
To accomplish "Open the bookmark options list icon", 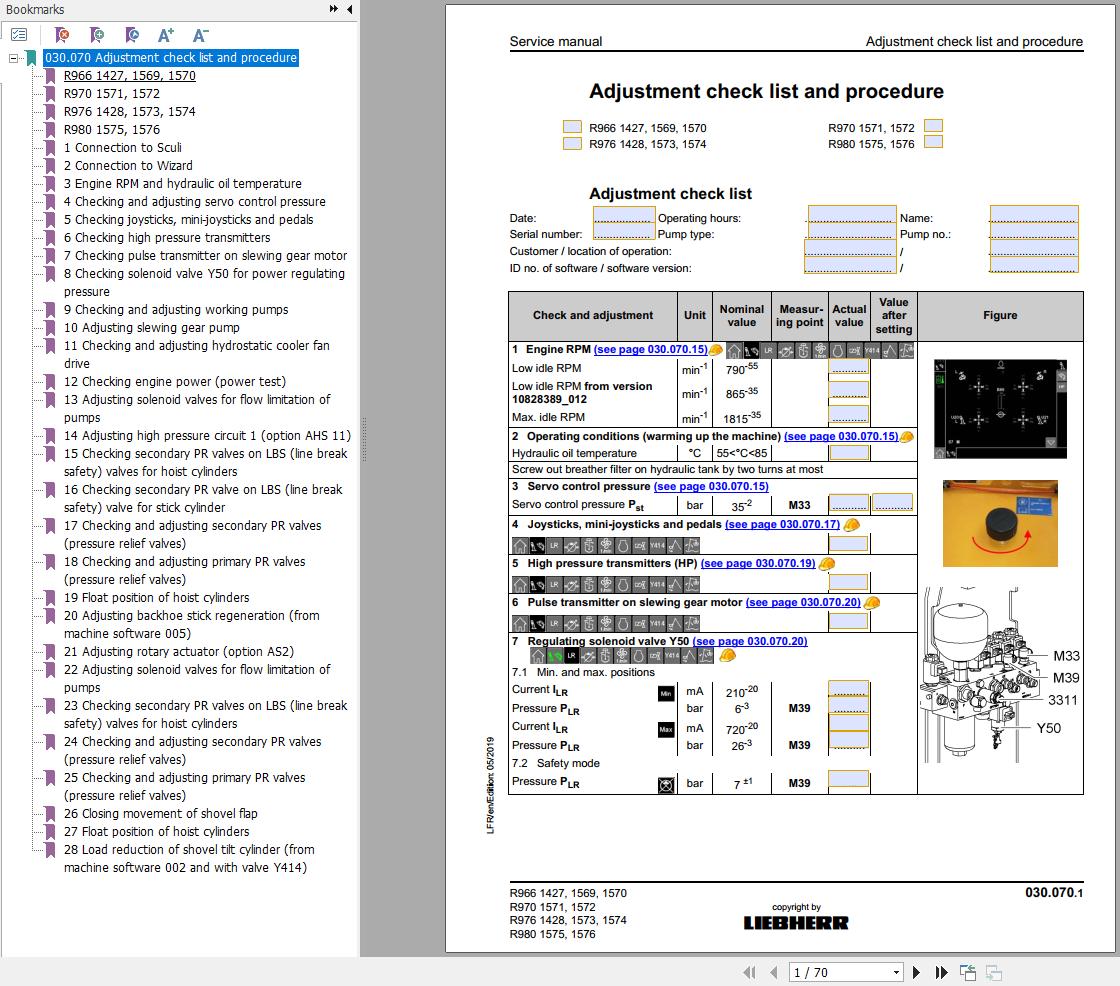I will pyautogui.click(x=18, y=33).
